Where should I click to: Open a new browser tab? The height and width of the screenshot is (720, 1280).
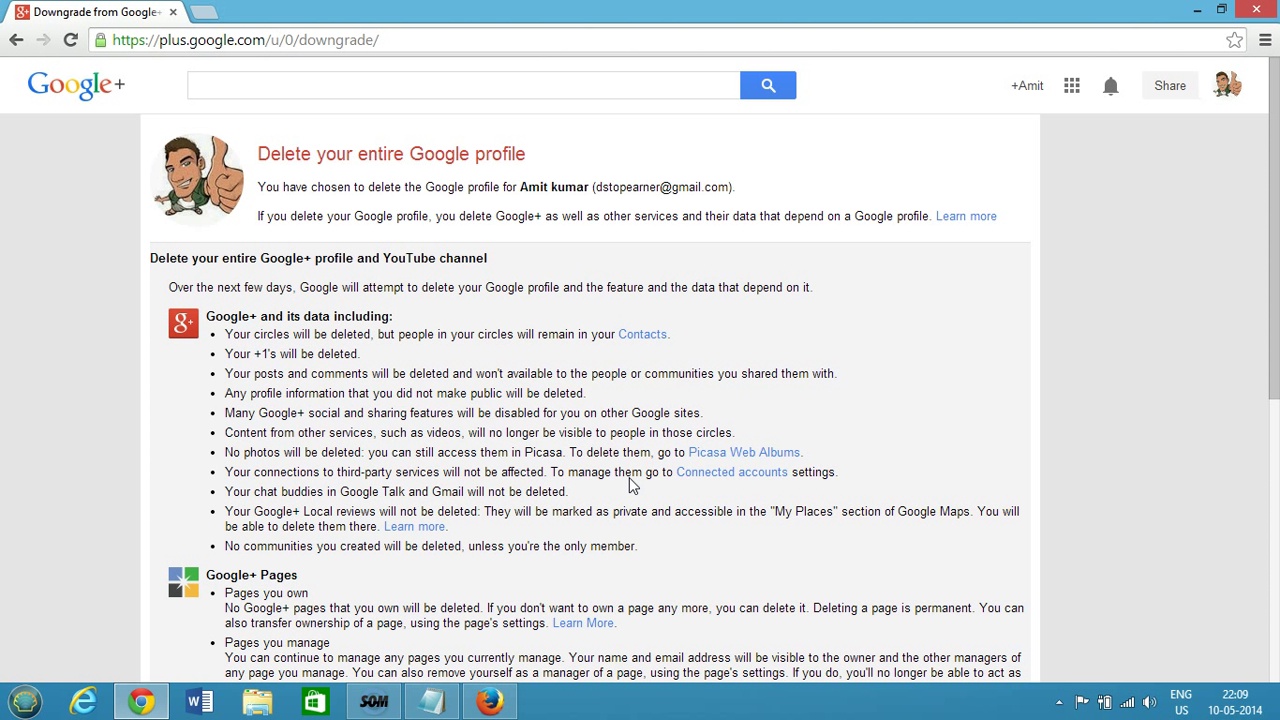click(203, 12)
